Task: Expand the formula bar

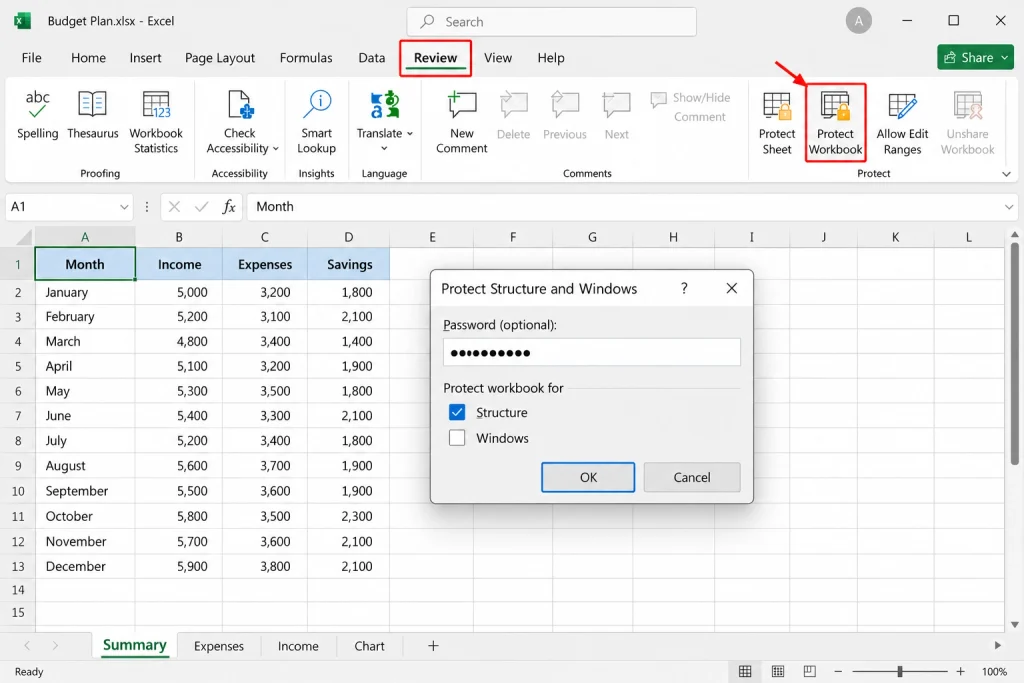Action: click(x=1009, y=207)
